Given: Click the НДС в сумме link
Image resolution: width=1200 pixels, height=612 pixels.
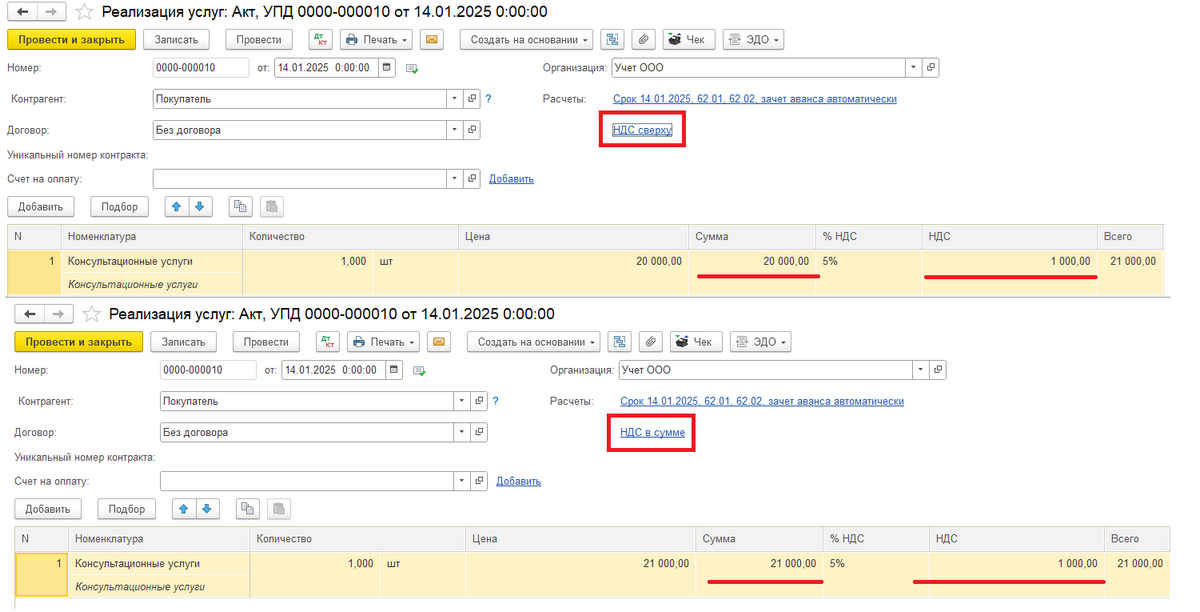Looking at the screenshot, I should point(652,433).
